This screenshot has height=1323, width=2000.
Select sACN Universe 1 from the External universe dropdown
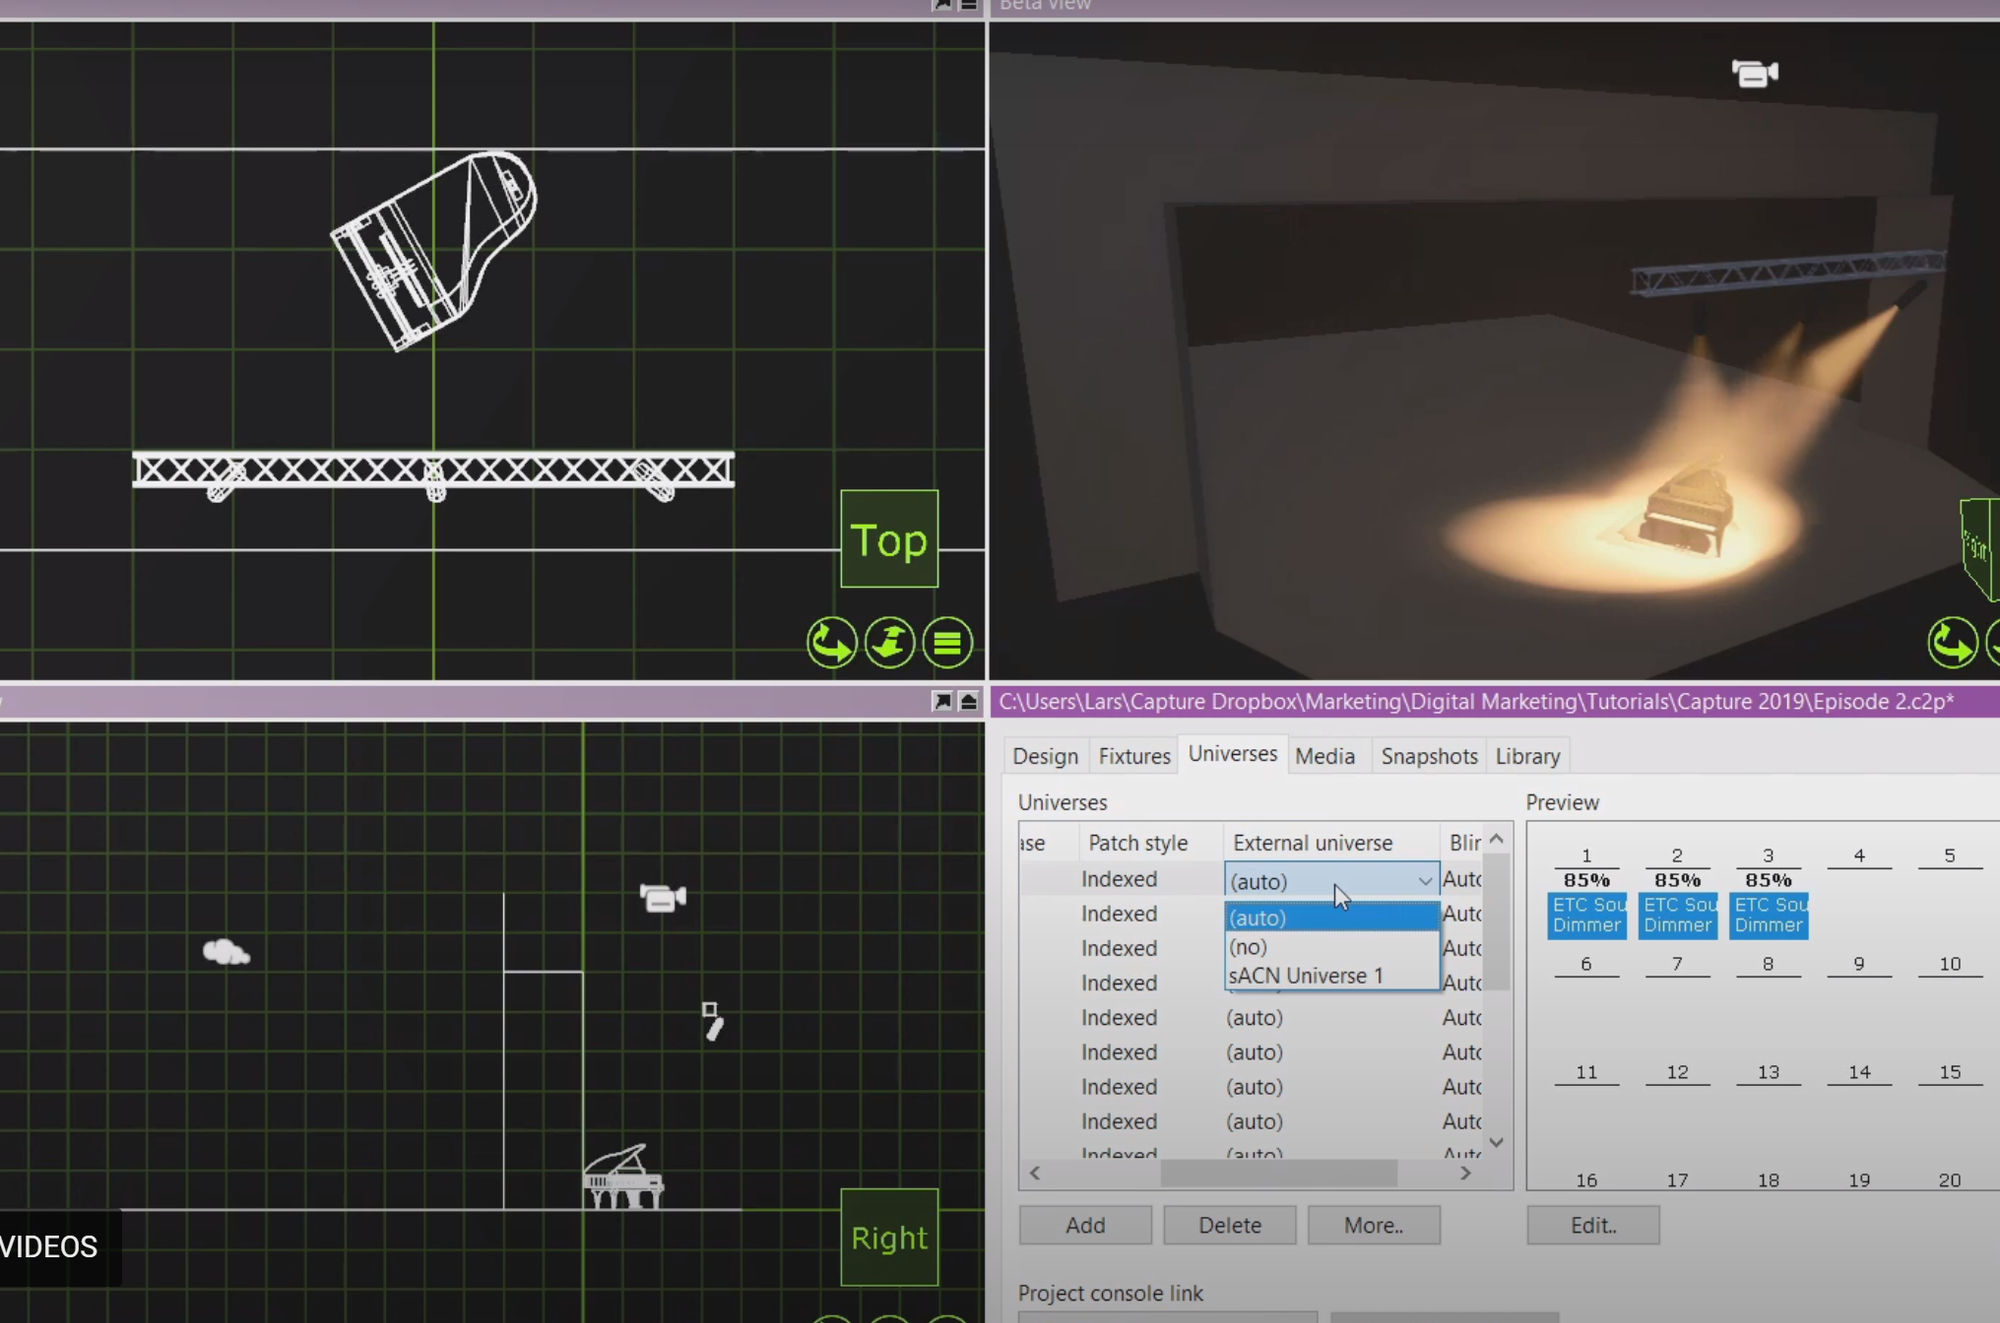click(1305, 975)
